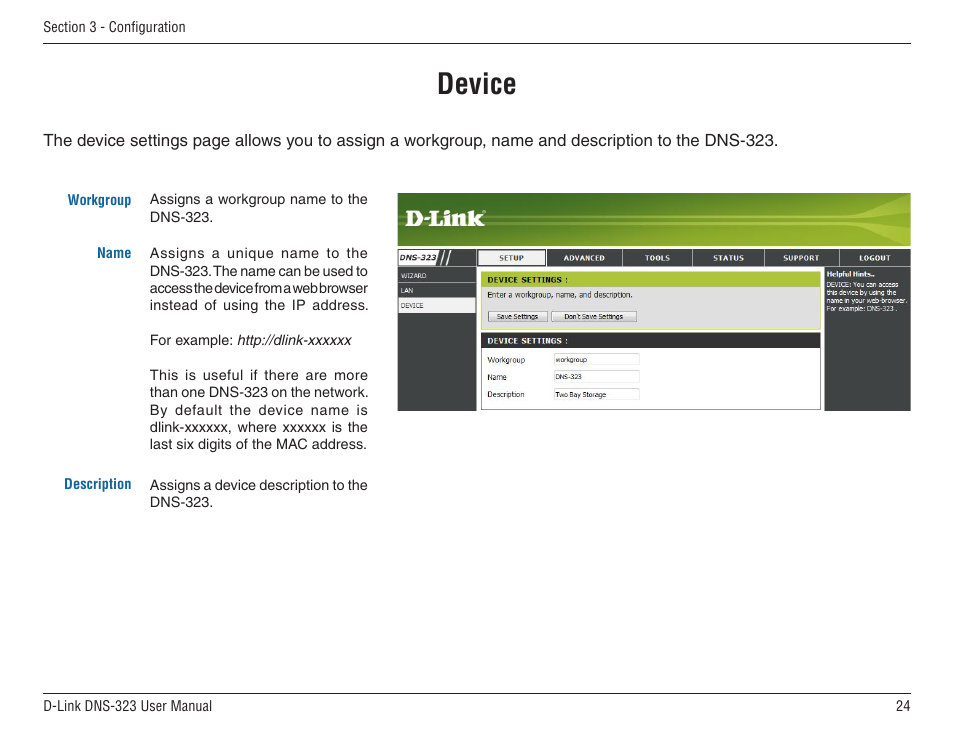The height and width of the screenshot is (738, 954).
Task: Click the D-Link logo in banner
Action: click(445, 218)
